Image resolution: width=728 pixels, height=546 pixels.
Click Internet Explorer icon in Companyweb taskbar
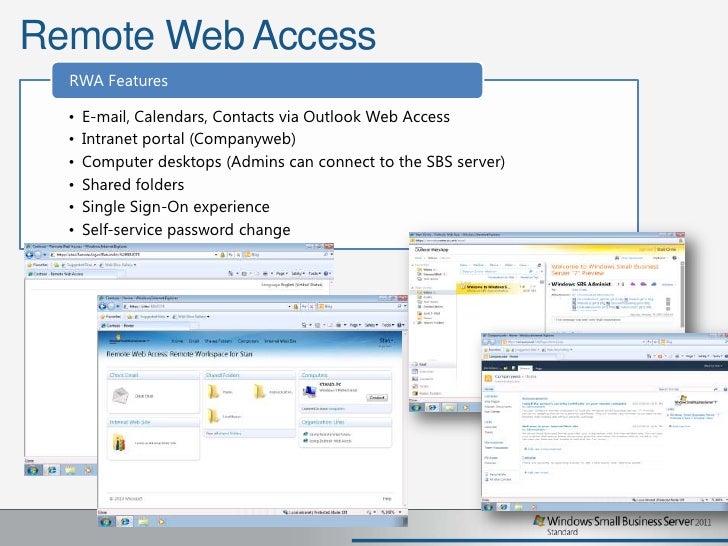coord(503,507)
